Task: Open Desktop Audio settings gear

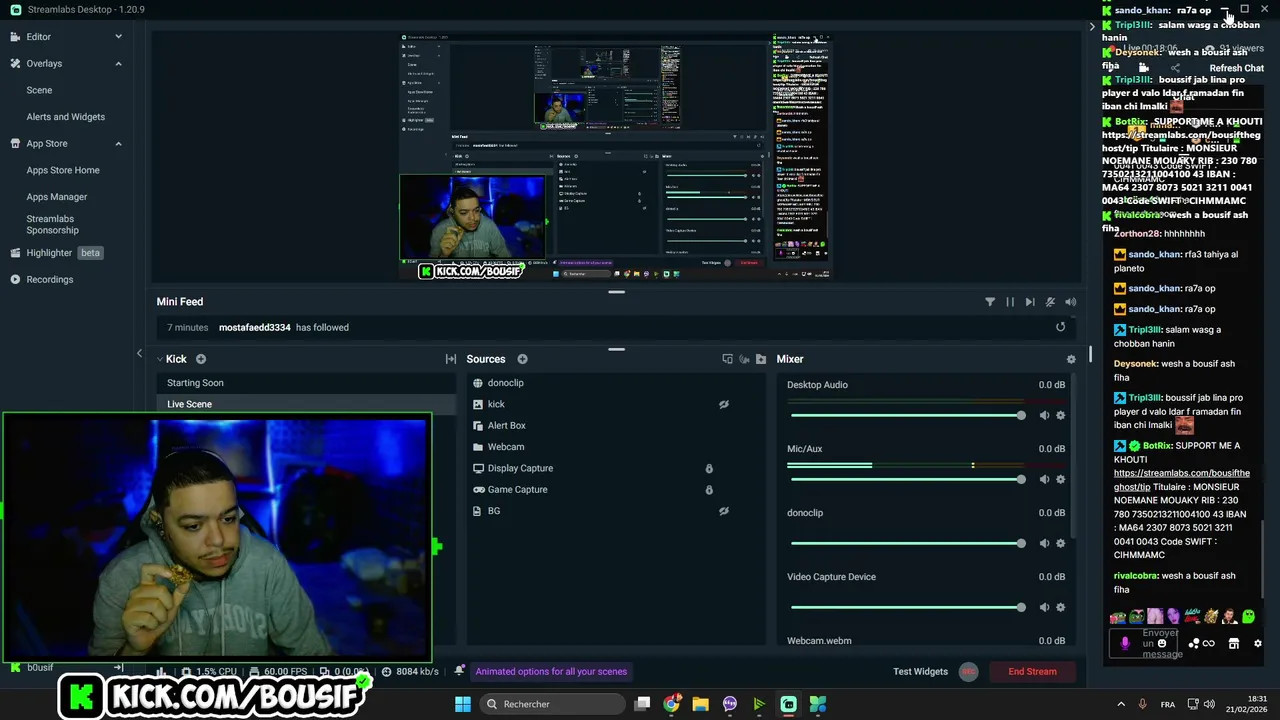Action: pyautogui.click(x=1061, y=415)
